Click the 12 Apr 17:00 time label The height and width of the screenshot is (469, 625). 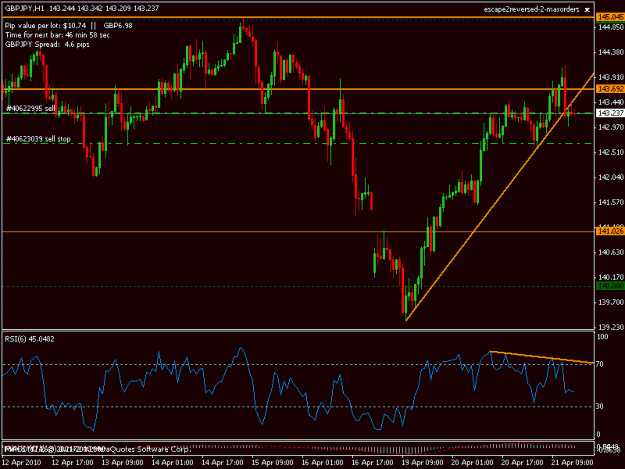point(73,462)
